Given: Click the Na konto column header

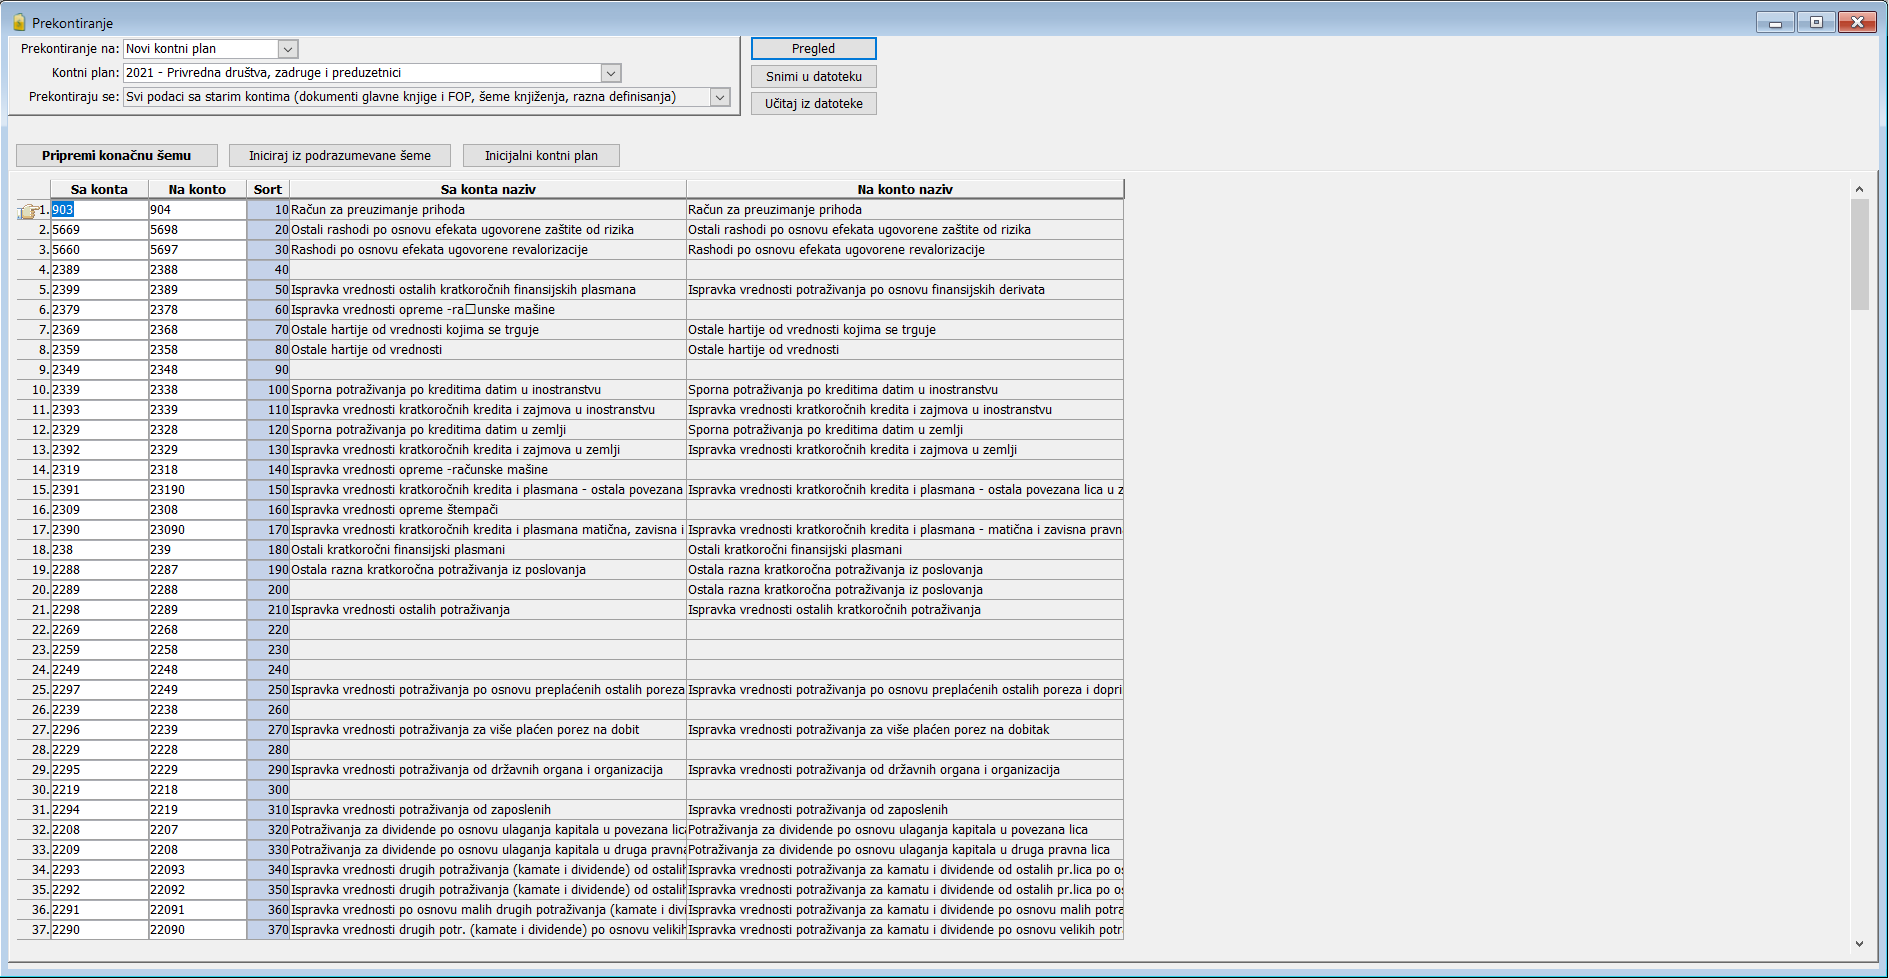Looking at the screenshot, I should tap(197, 189).
